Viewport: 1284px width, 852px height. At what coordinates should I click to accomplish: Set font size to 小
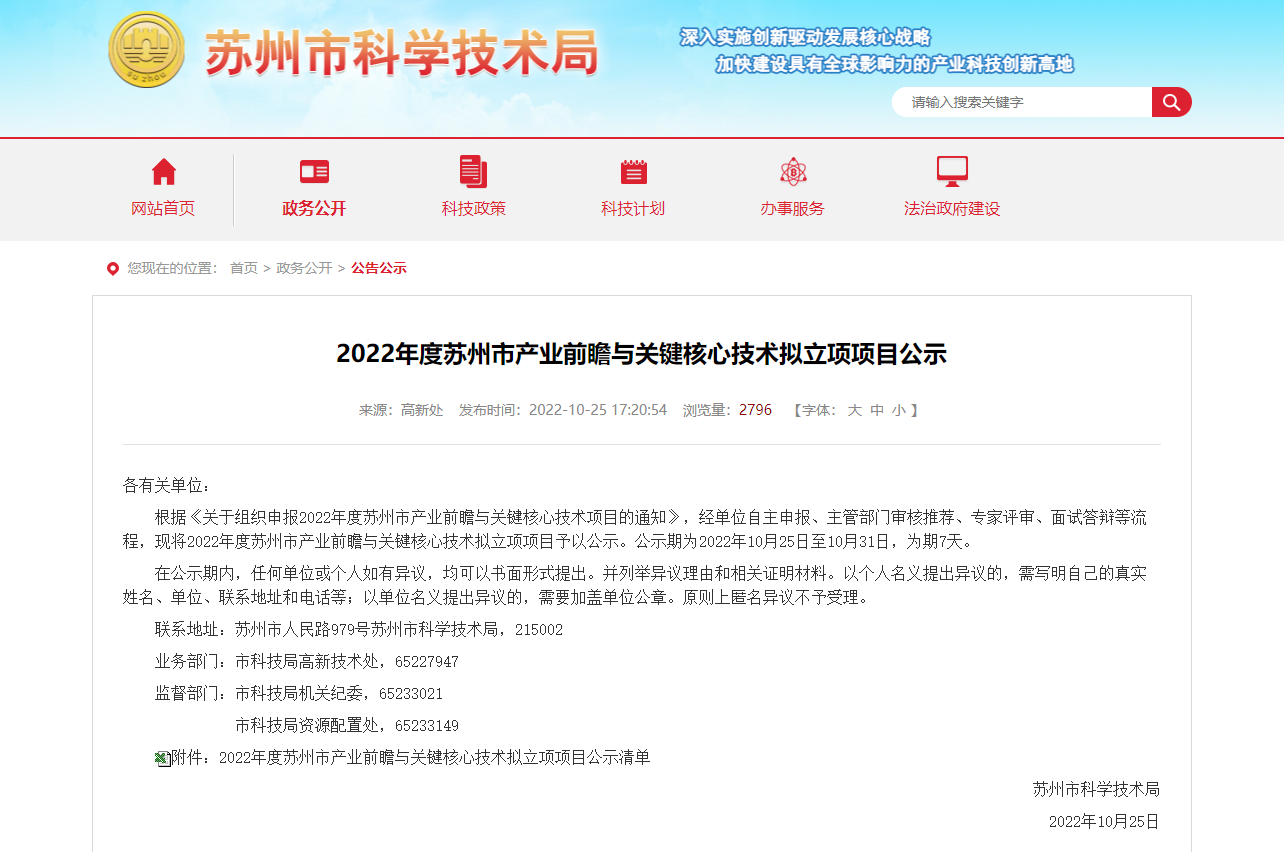899,410
